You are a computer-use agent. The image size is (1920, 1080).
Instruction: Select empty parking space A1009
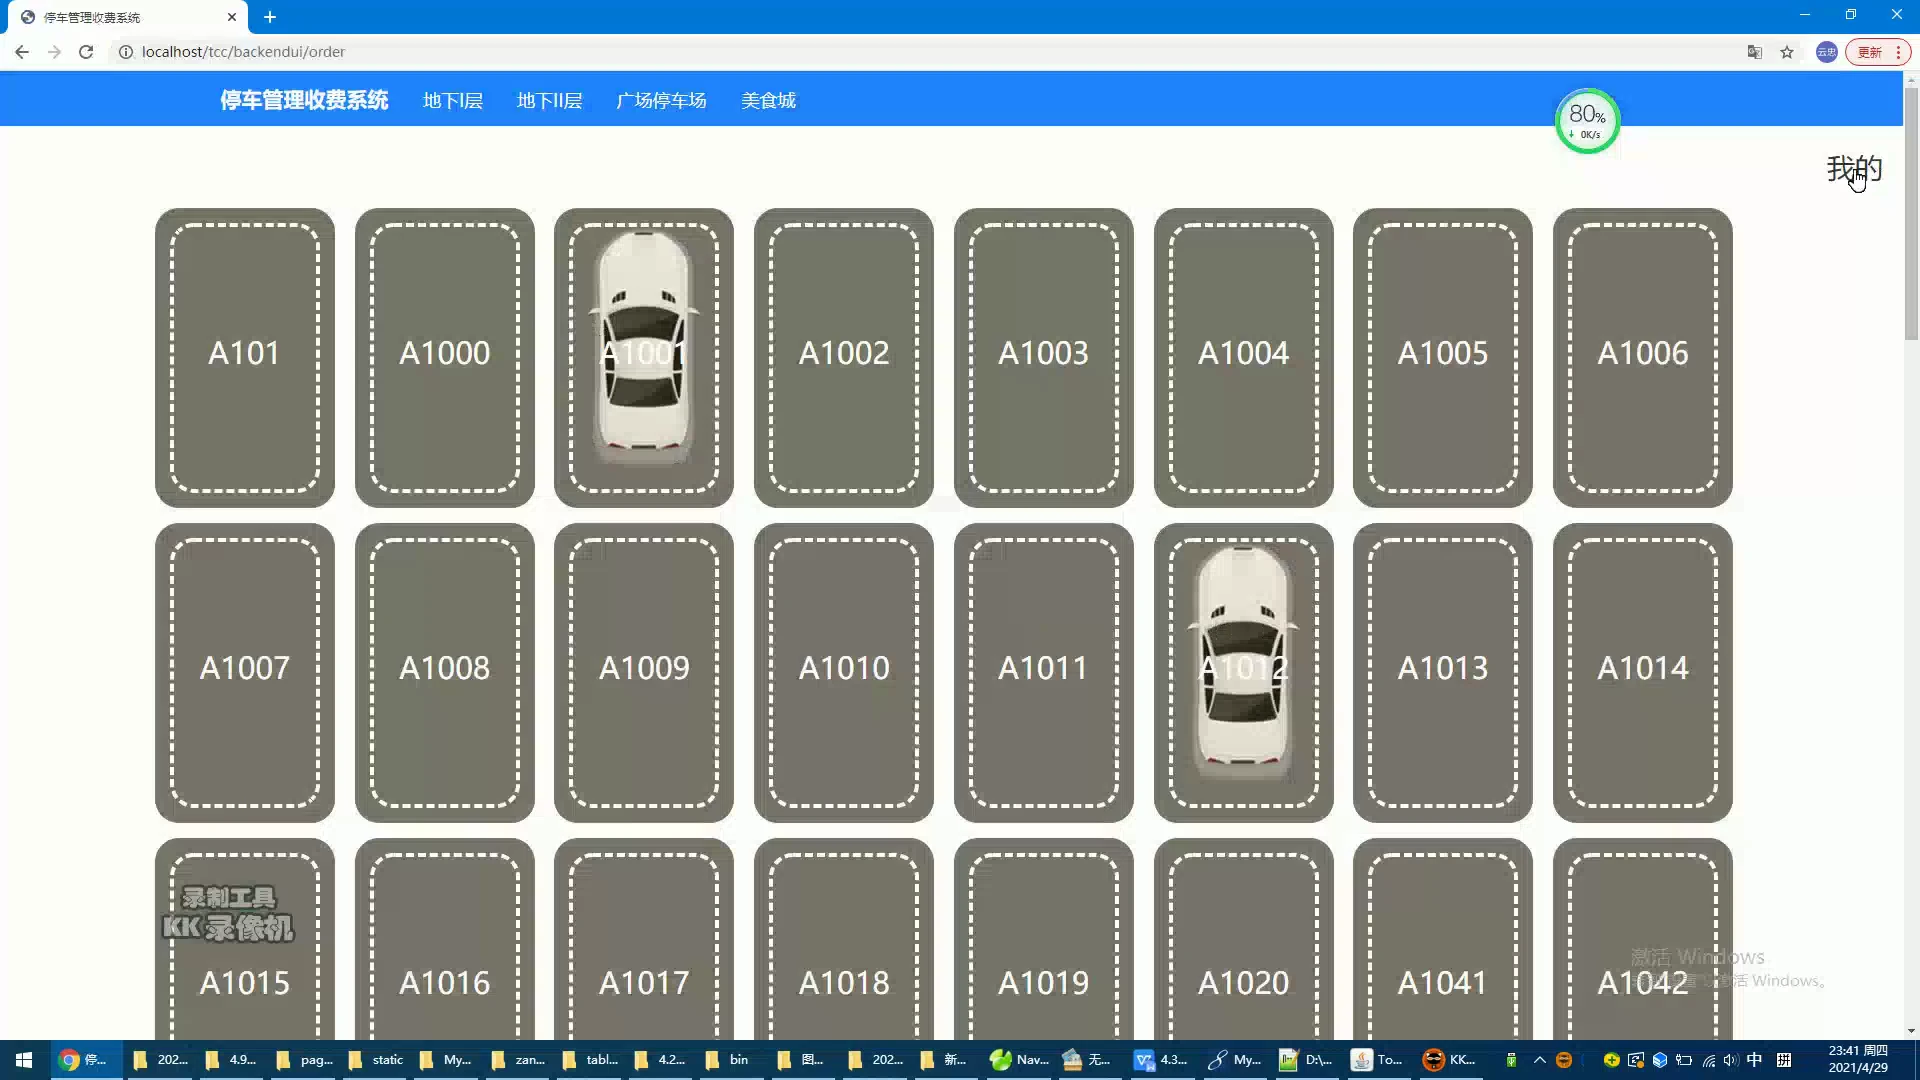(643, 670)
